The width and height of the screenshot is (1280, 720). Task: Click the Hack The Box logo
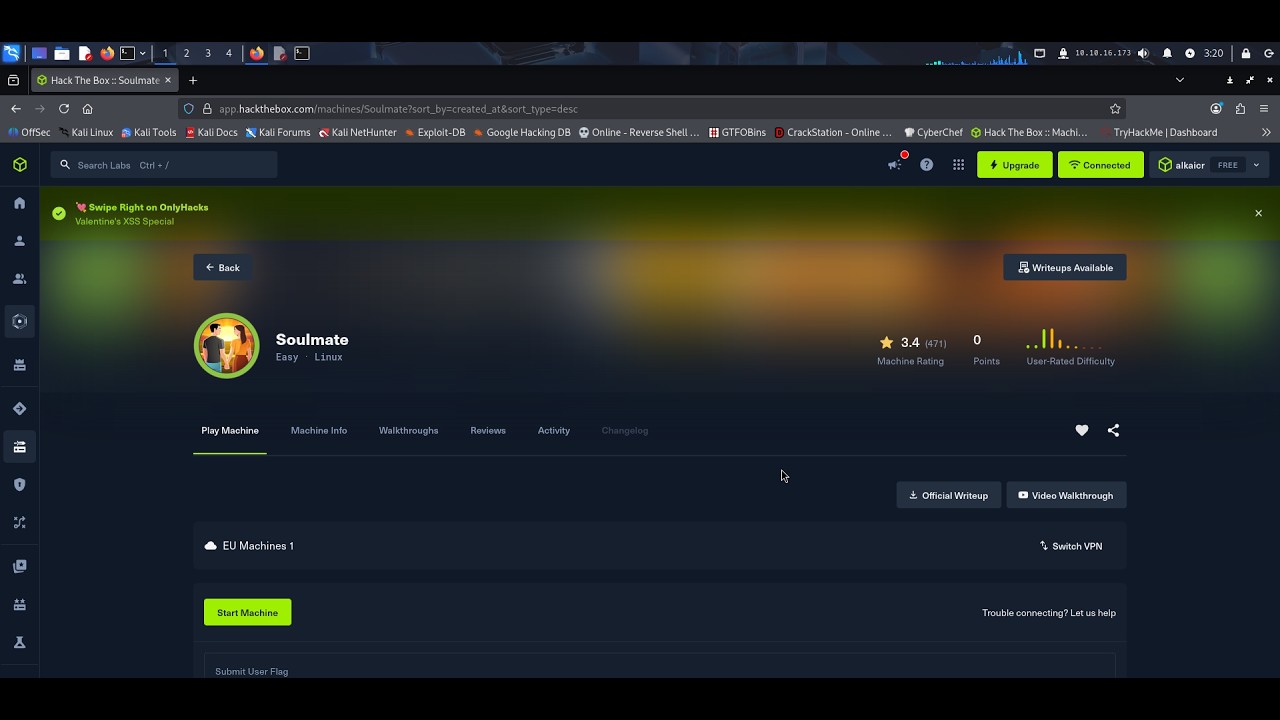pos(20,165)
